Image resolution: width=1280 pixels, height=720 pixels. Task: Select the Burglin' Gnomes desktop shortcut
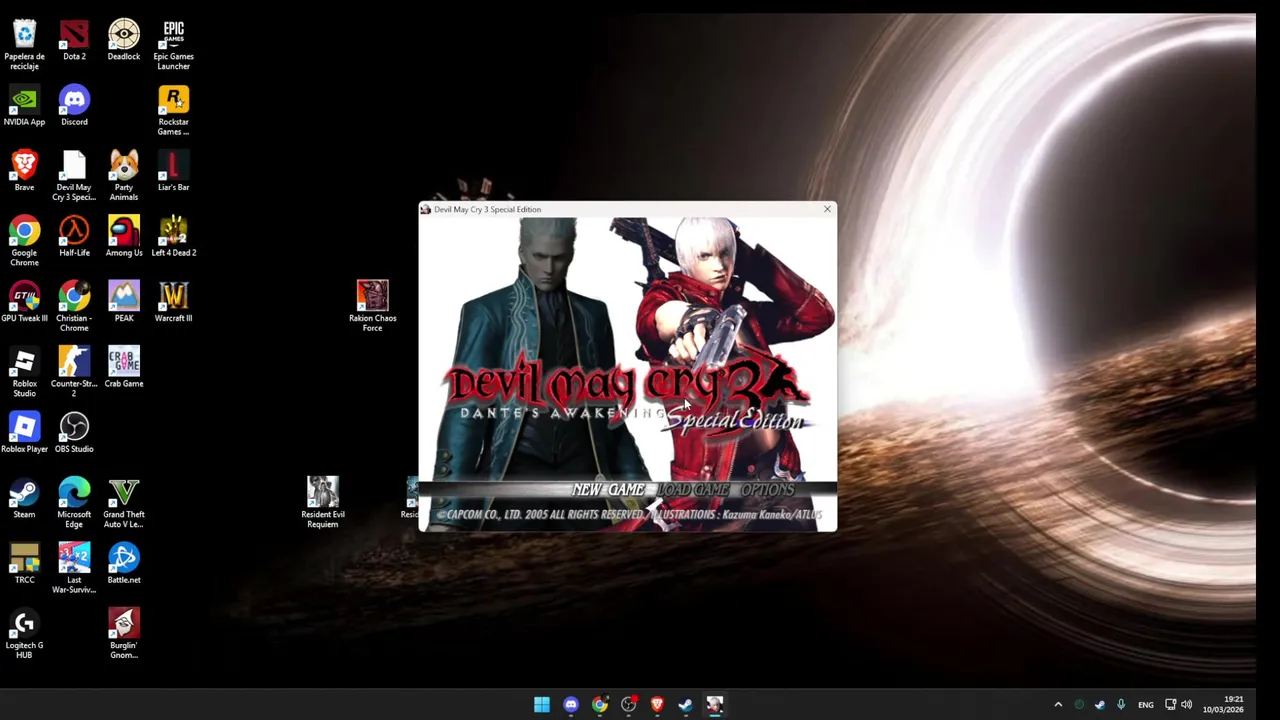point(124,634)
